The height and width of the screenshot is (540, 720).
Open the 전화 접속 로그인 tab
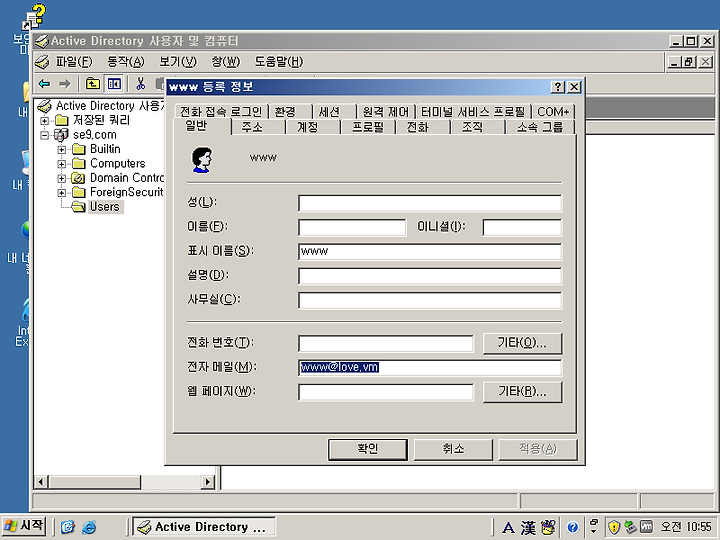[220, 112]
